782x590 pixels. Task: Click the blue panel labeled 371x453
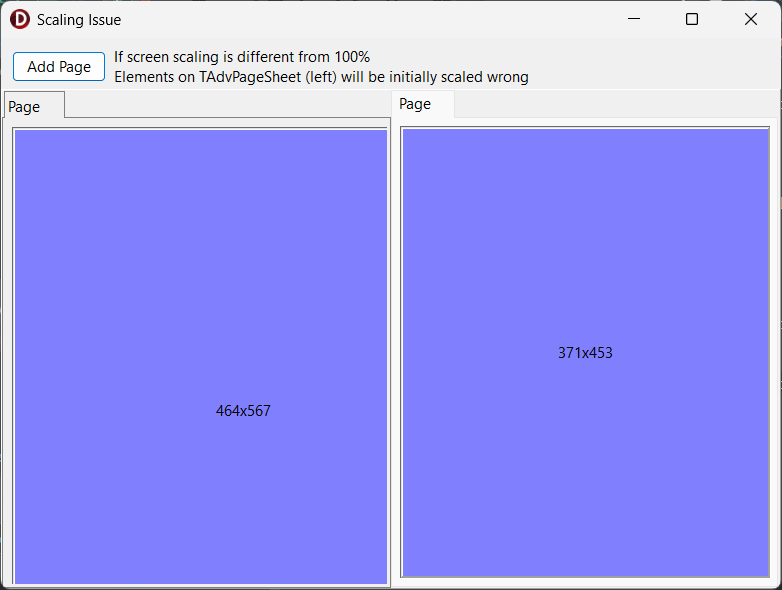click(586, 352)
